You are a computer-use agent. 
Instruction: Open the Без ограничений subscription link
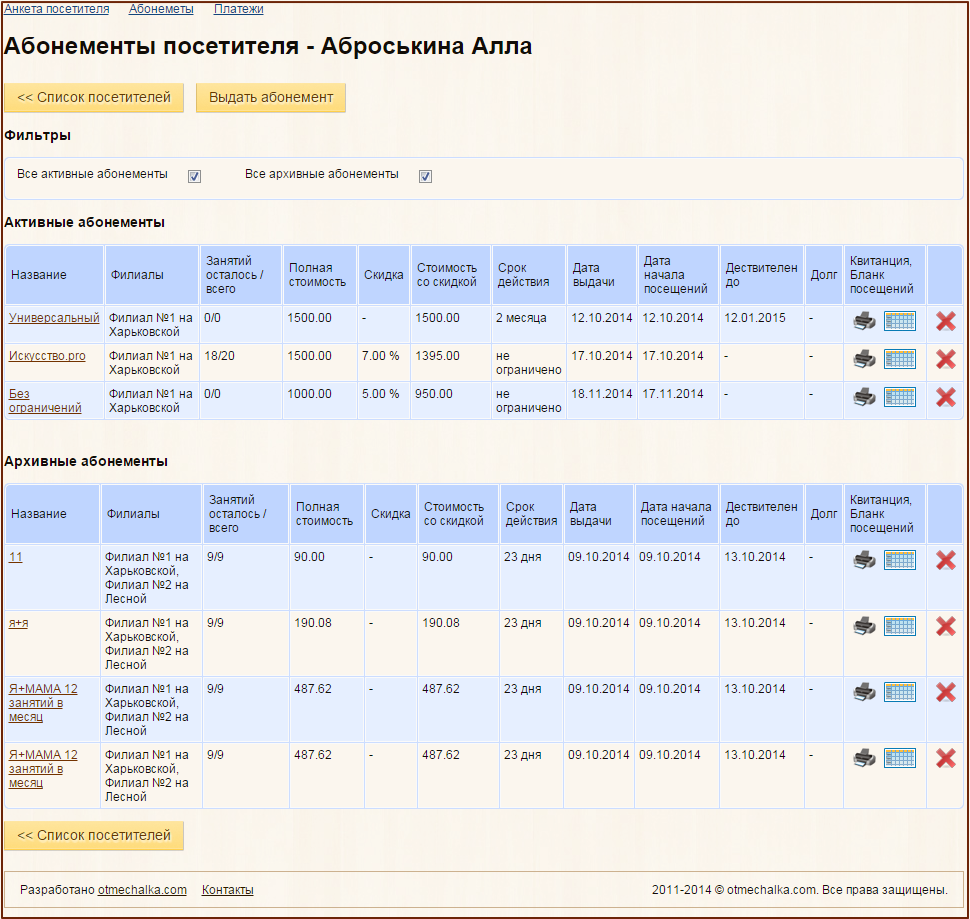pyautogui.click(x=45, y=401)
